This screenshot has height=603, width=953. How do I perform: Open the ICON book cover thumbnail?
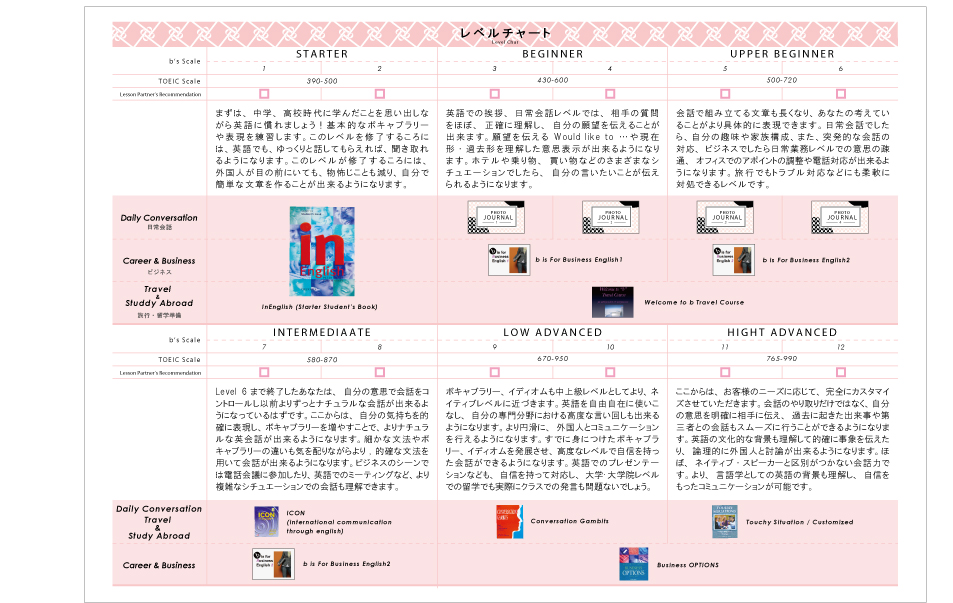pos(266,521)
